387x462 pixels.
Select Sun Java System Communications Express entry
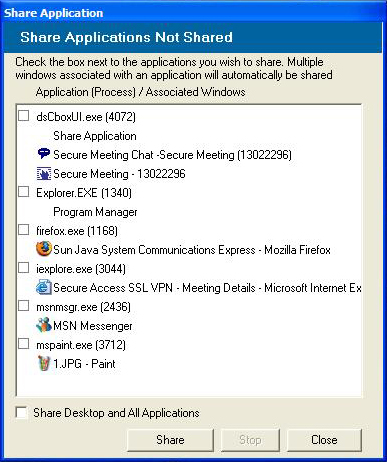tap(192, 250)
